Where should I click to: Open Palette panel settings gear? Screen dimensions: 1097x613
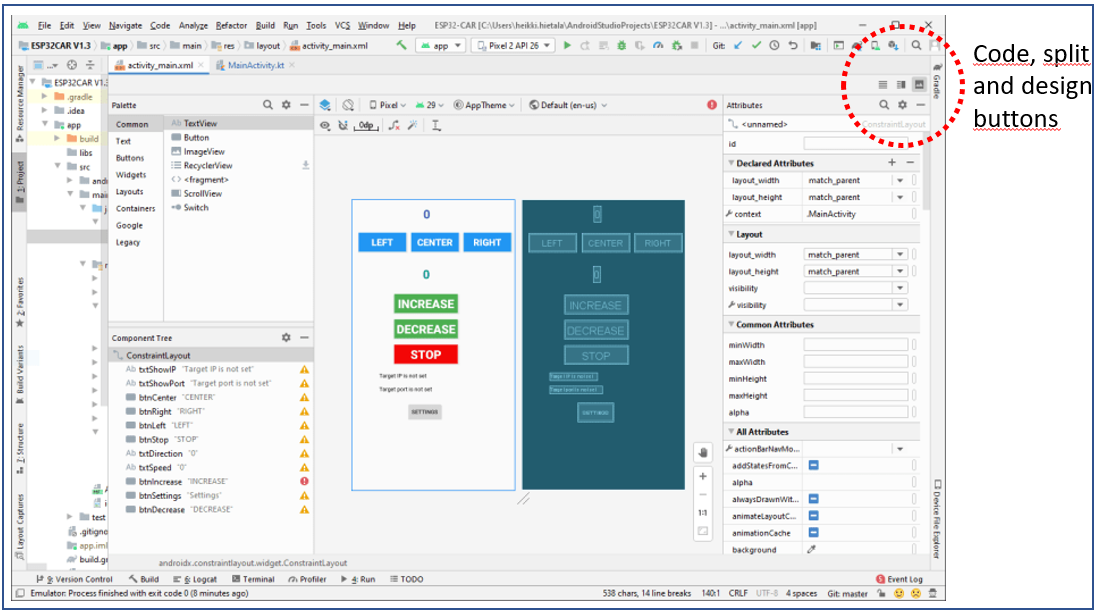pyautogui.click(x=286, y=105)
